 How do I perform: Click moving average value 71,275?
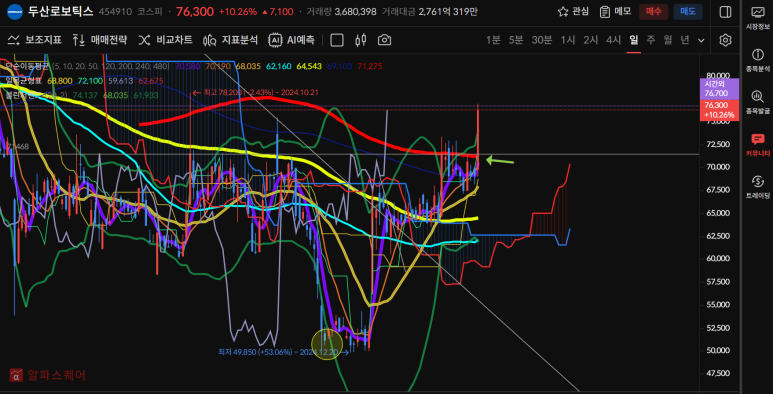click(x=369, y=66)
